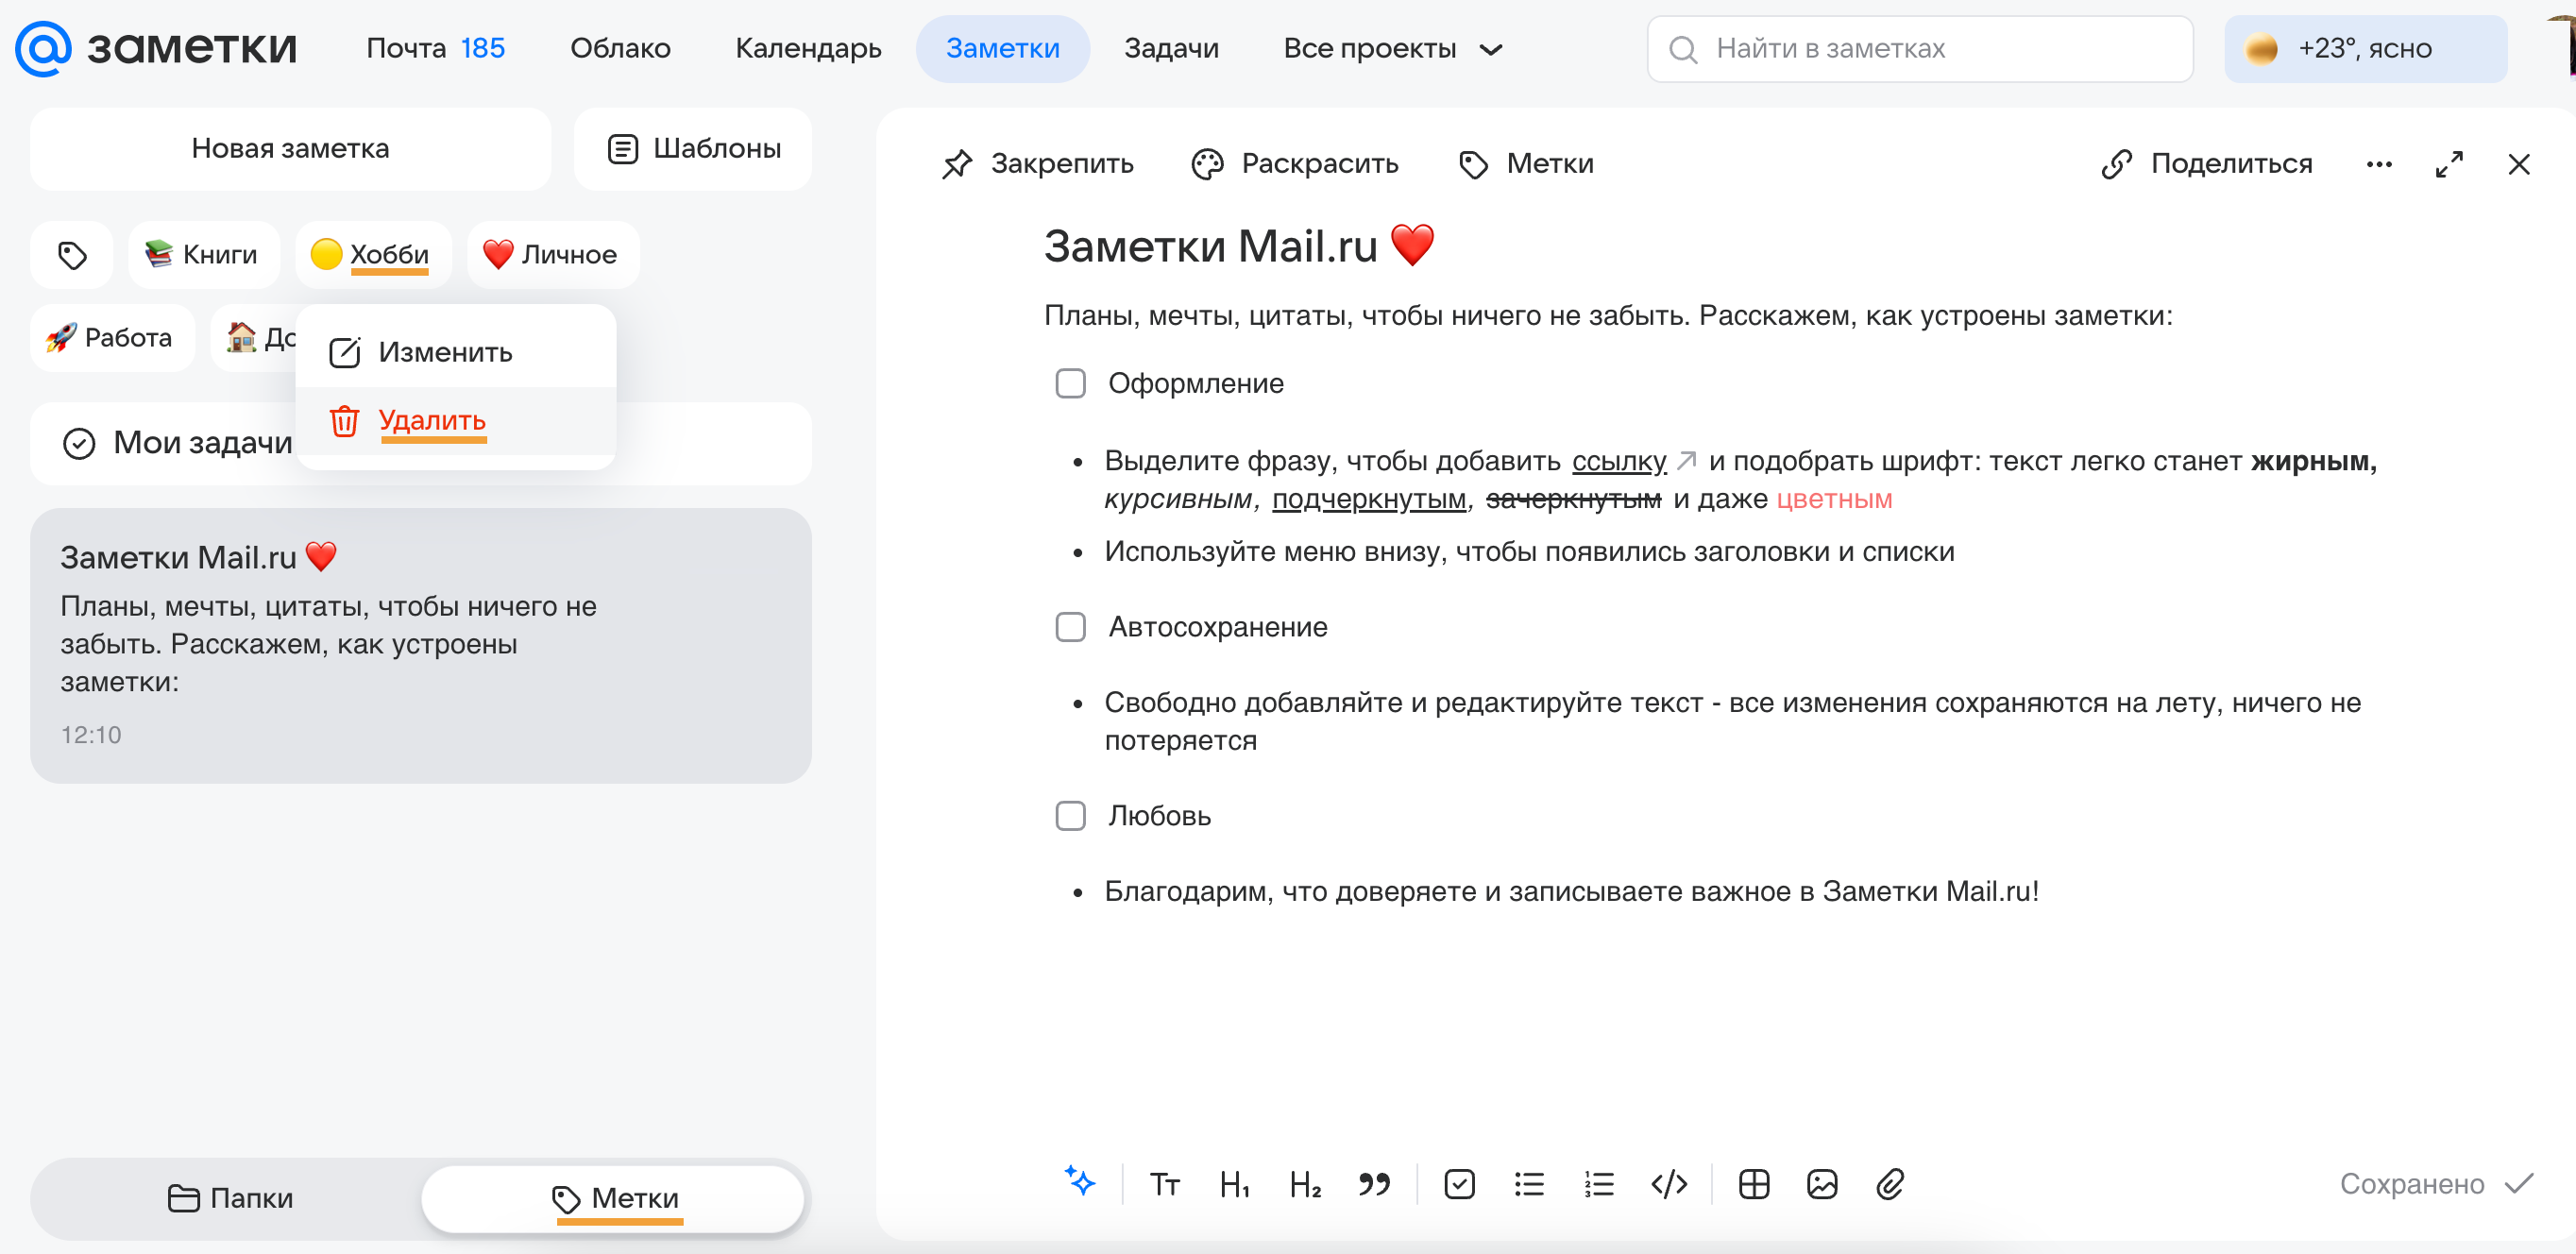Open Шаблоны templates

point(693,148)
